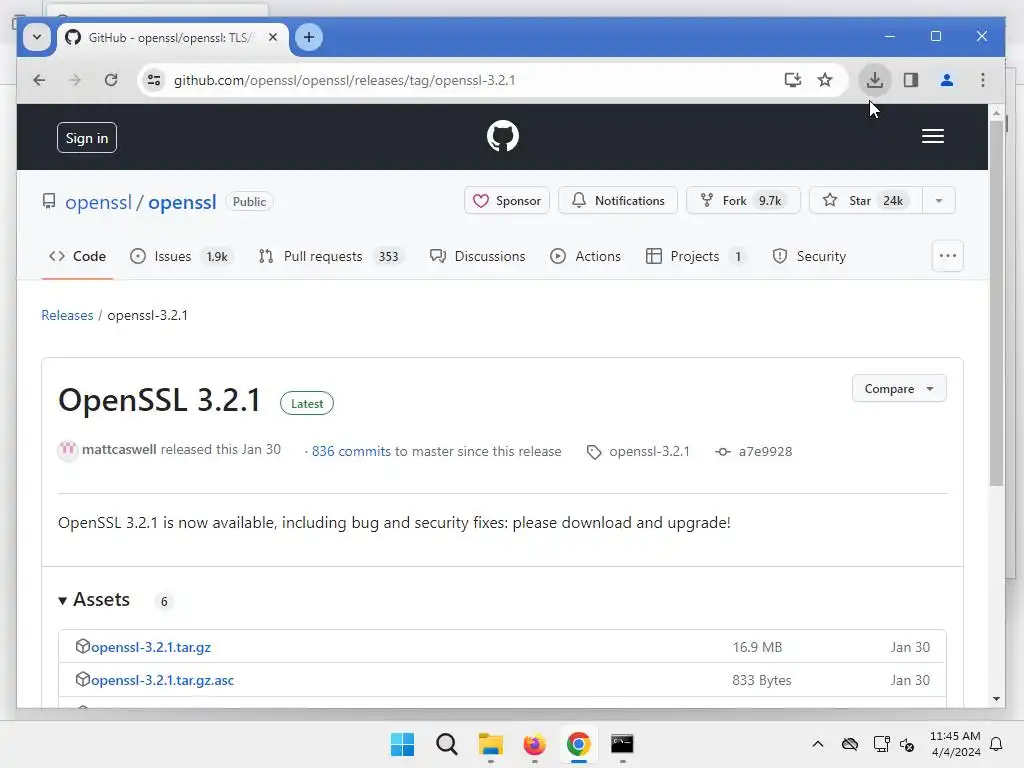The height and width of the screenshot is (768, 1024).
Task: Download openssl-3.2.1.tar.gz
Action: 151,647
